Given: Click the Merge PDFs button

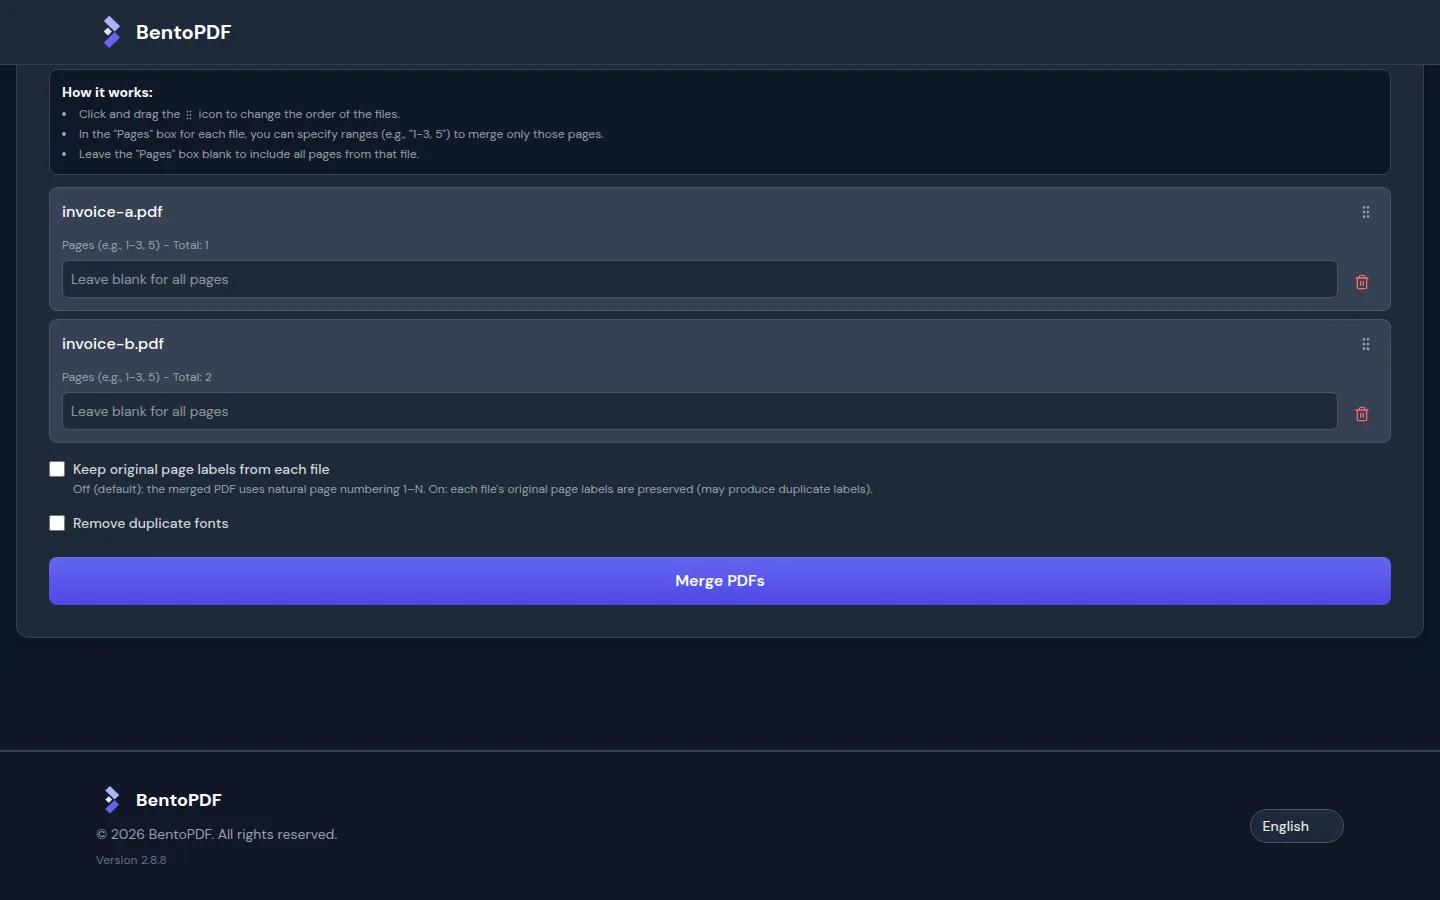Looking at the screenshot, I should click(720, 581).
